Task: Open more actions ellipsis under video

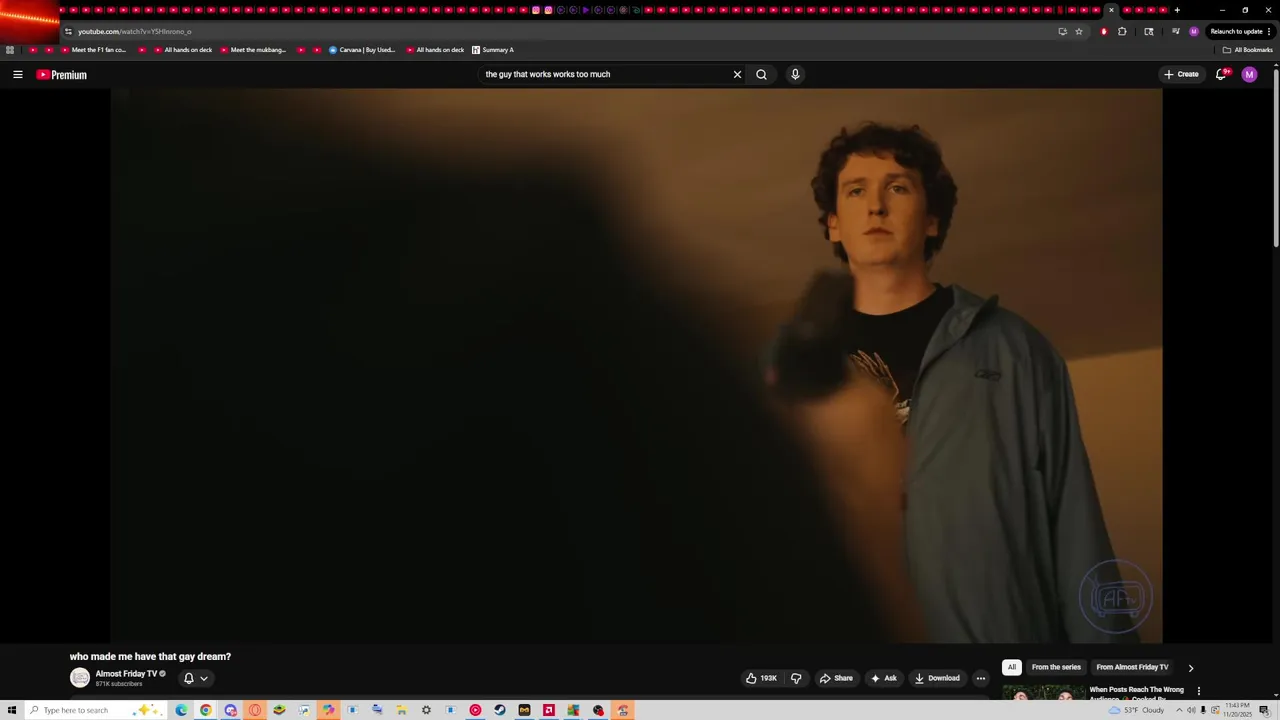Action: pyautogui.click(x=981, y=678)
